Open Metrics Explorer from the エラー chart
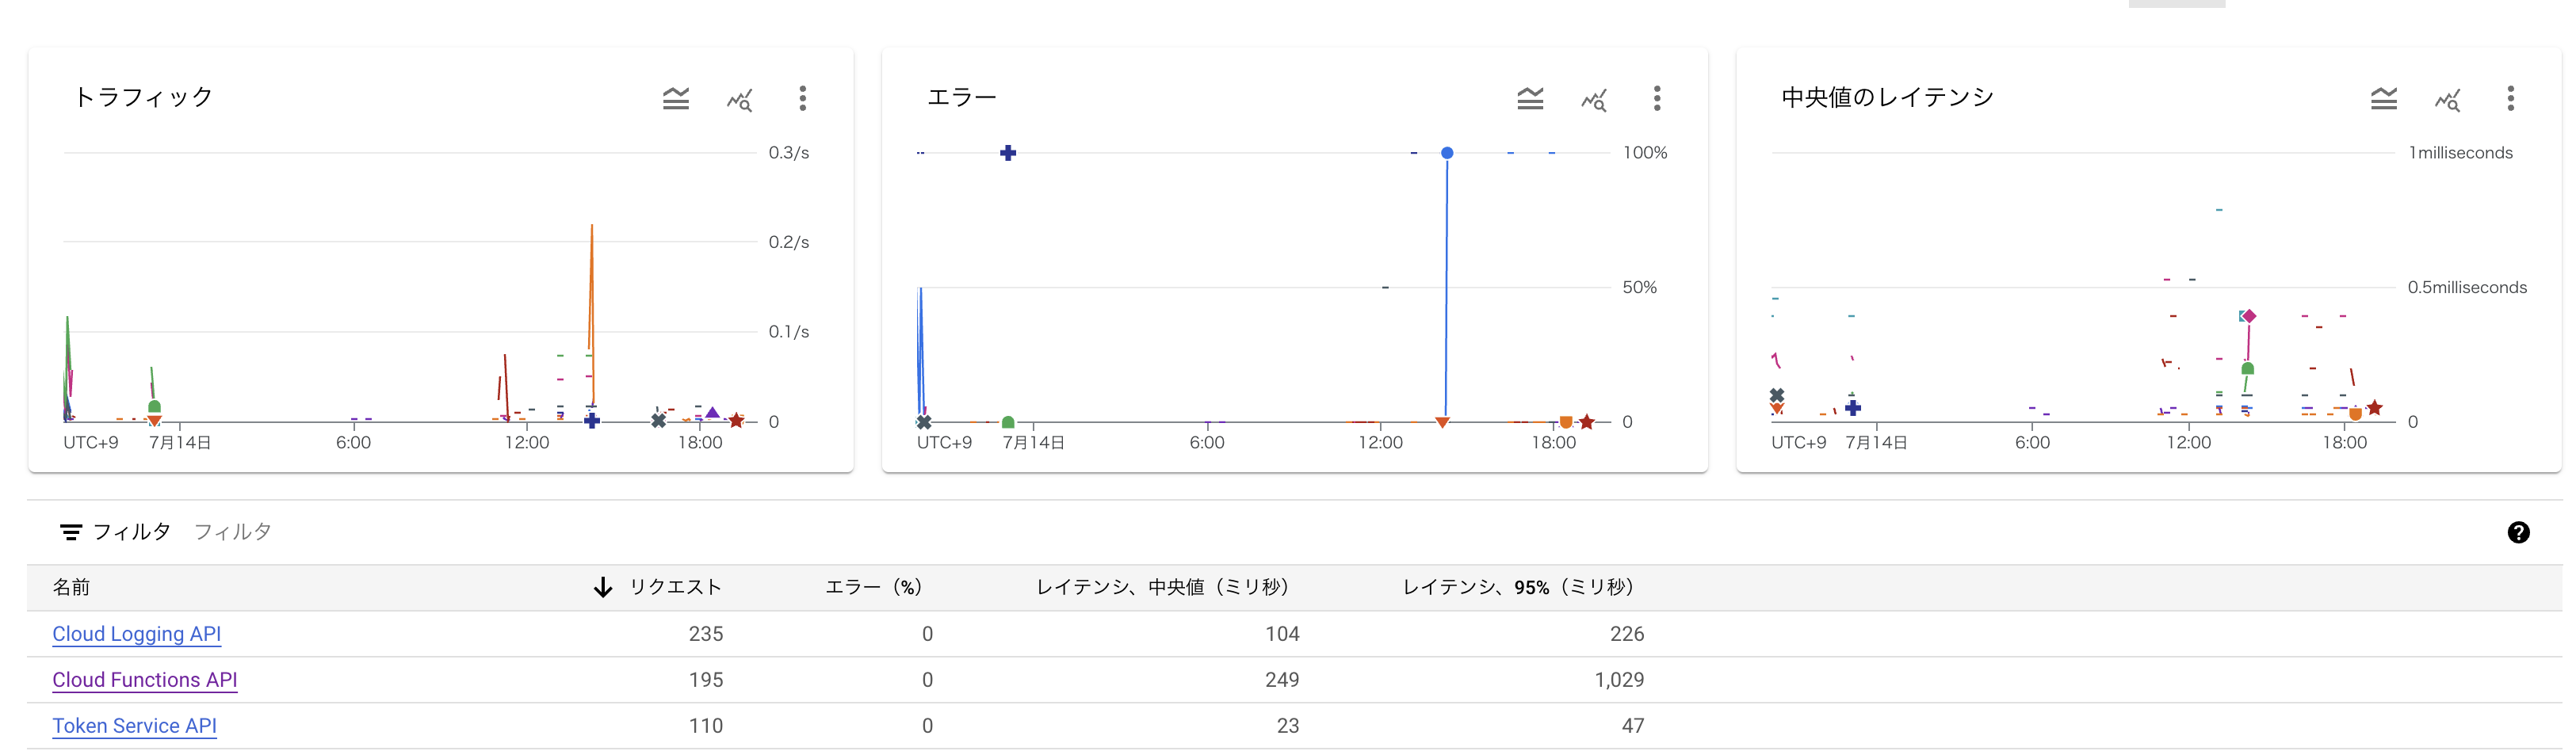2576x751 pixels. (1595, 99)
